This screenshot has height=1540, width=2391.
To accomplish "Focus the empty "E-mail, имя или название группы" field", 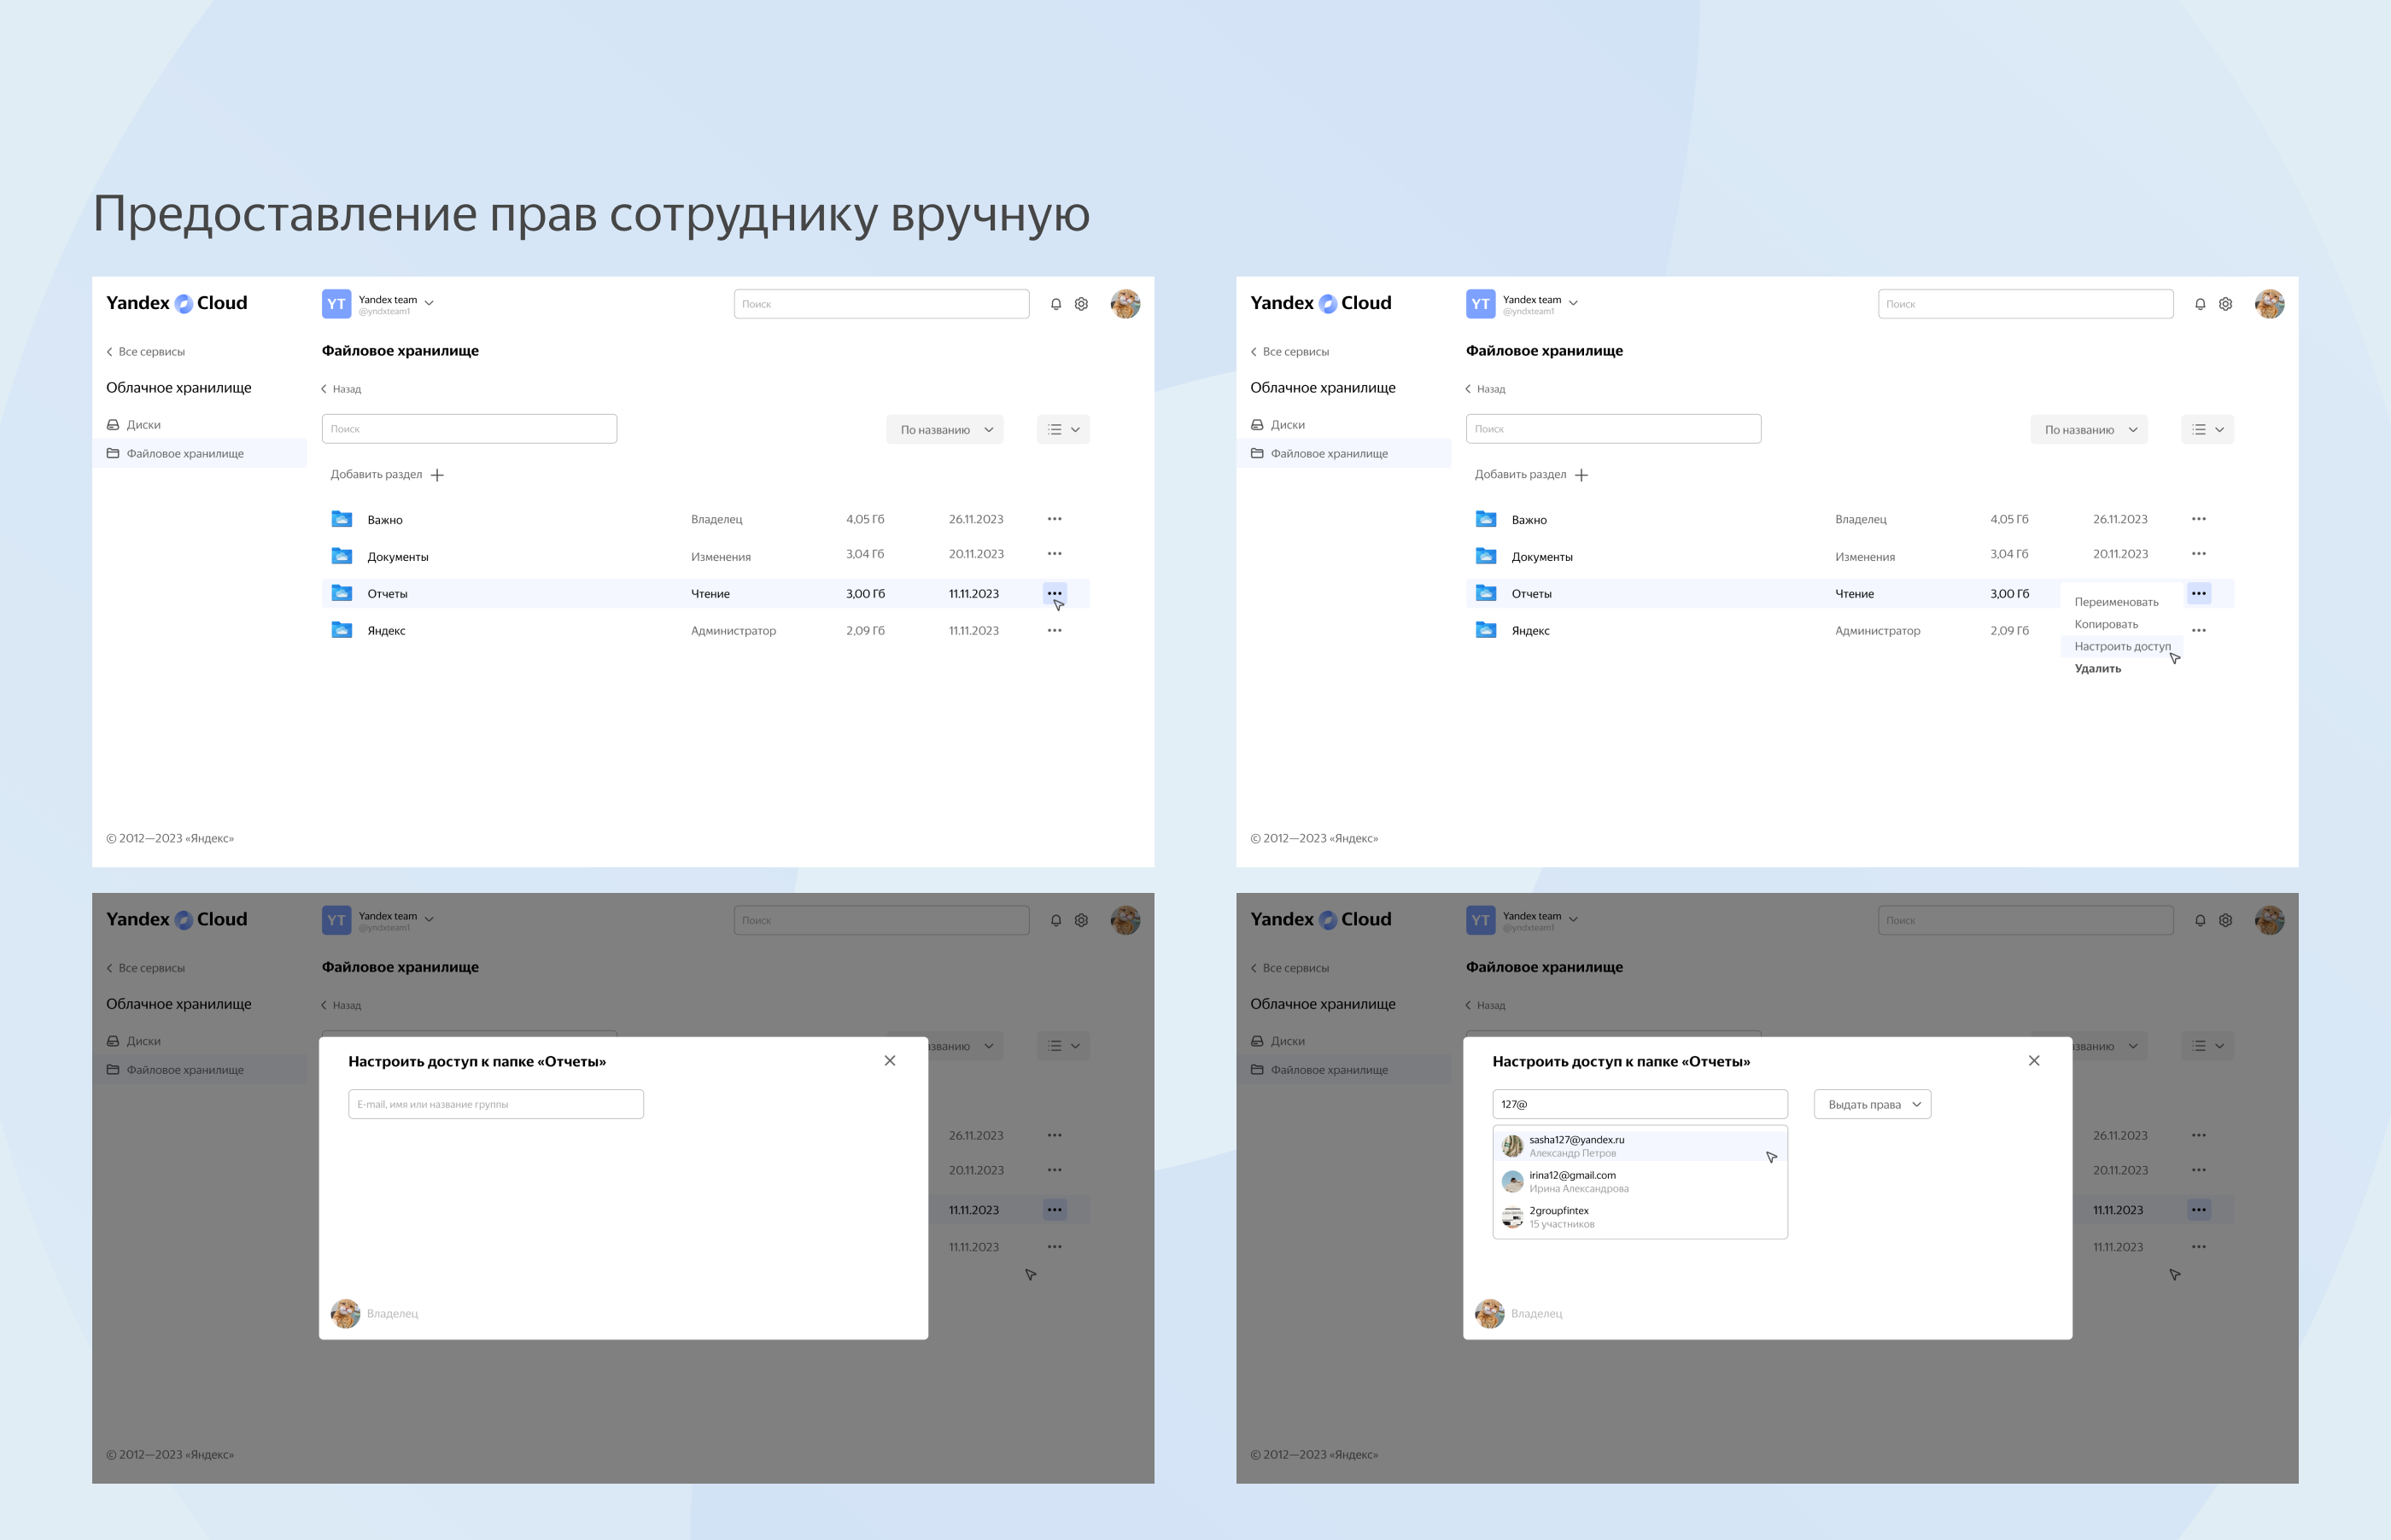I will (495, 1104).
